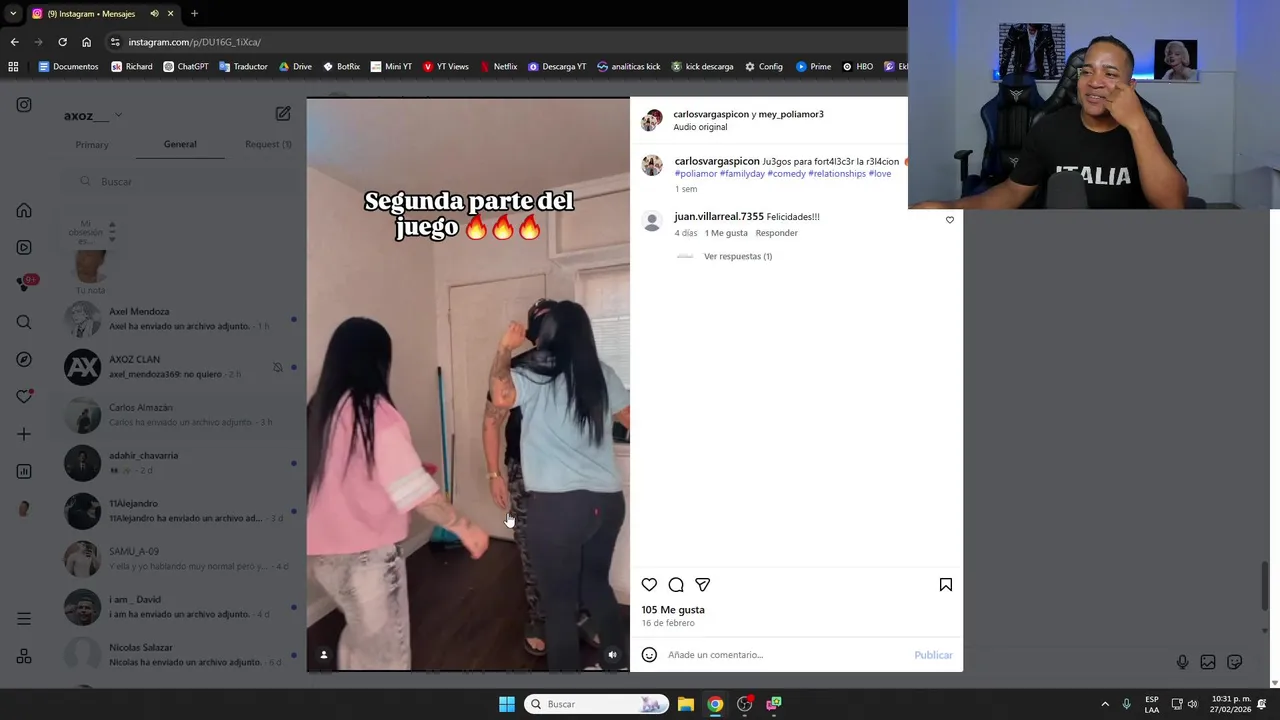Compose a new message with pencil icon
The width and height of the screenshot is (1280, 720).
283,114
